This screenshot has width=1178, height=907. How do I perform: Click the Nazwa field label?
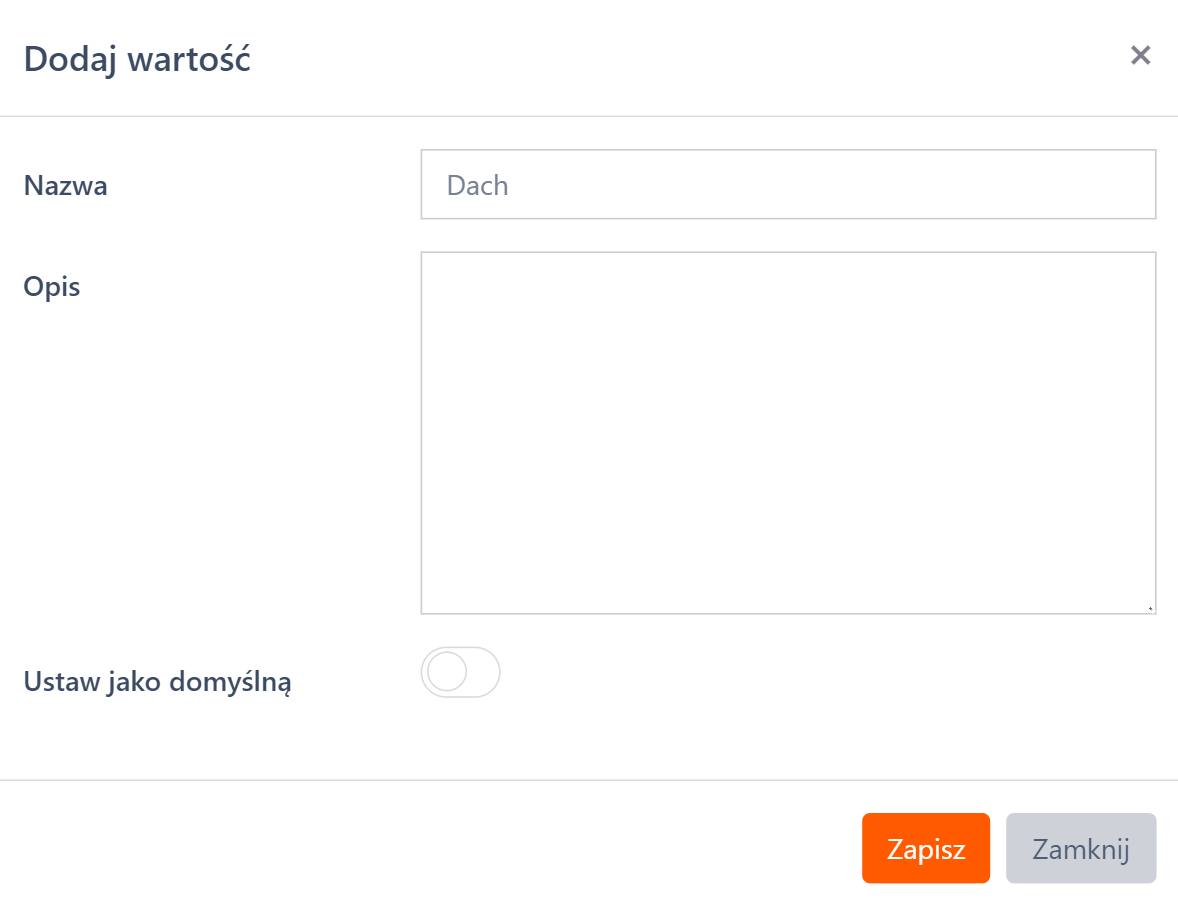pos(66,185)
